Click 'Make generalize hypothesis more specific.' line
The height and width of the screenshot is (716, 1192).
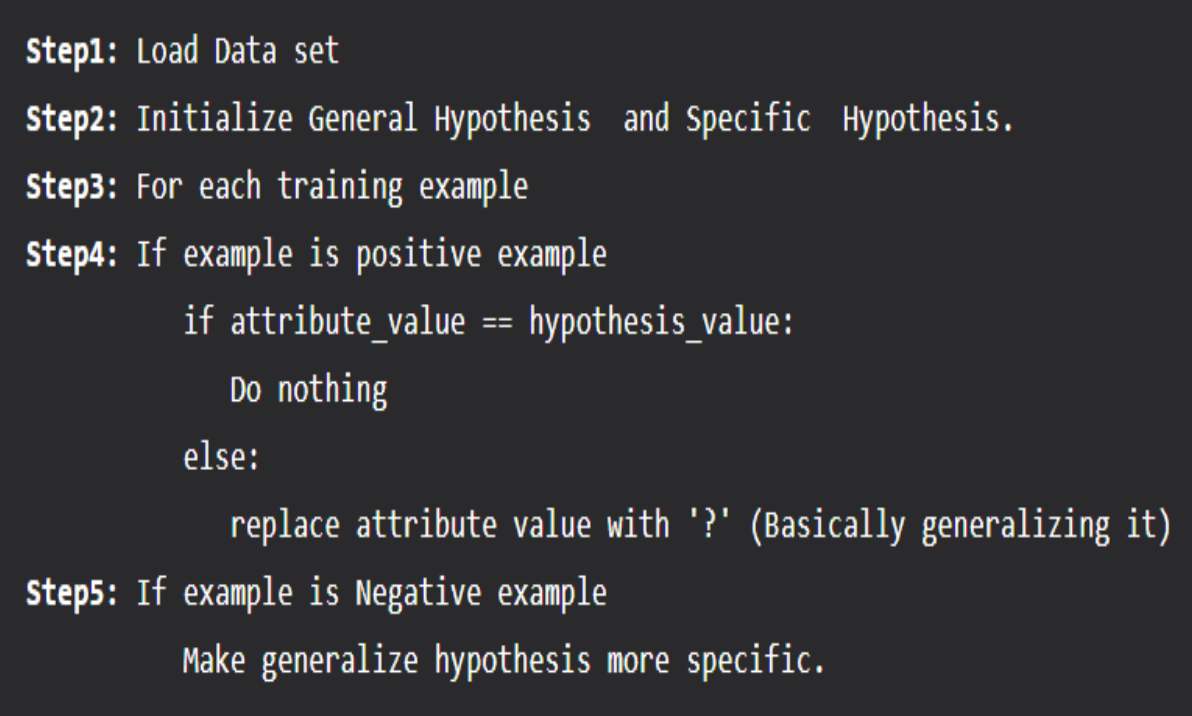[x=504, y=661]
